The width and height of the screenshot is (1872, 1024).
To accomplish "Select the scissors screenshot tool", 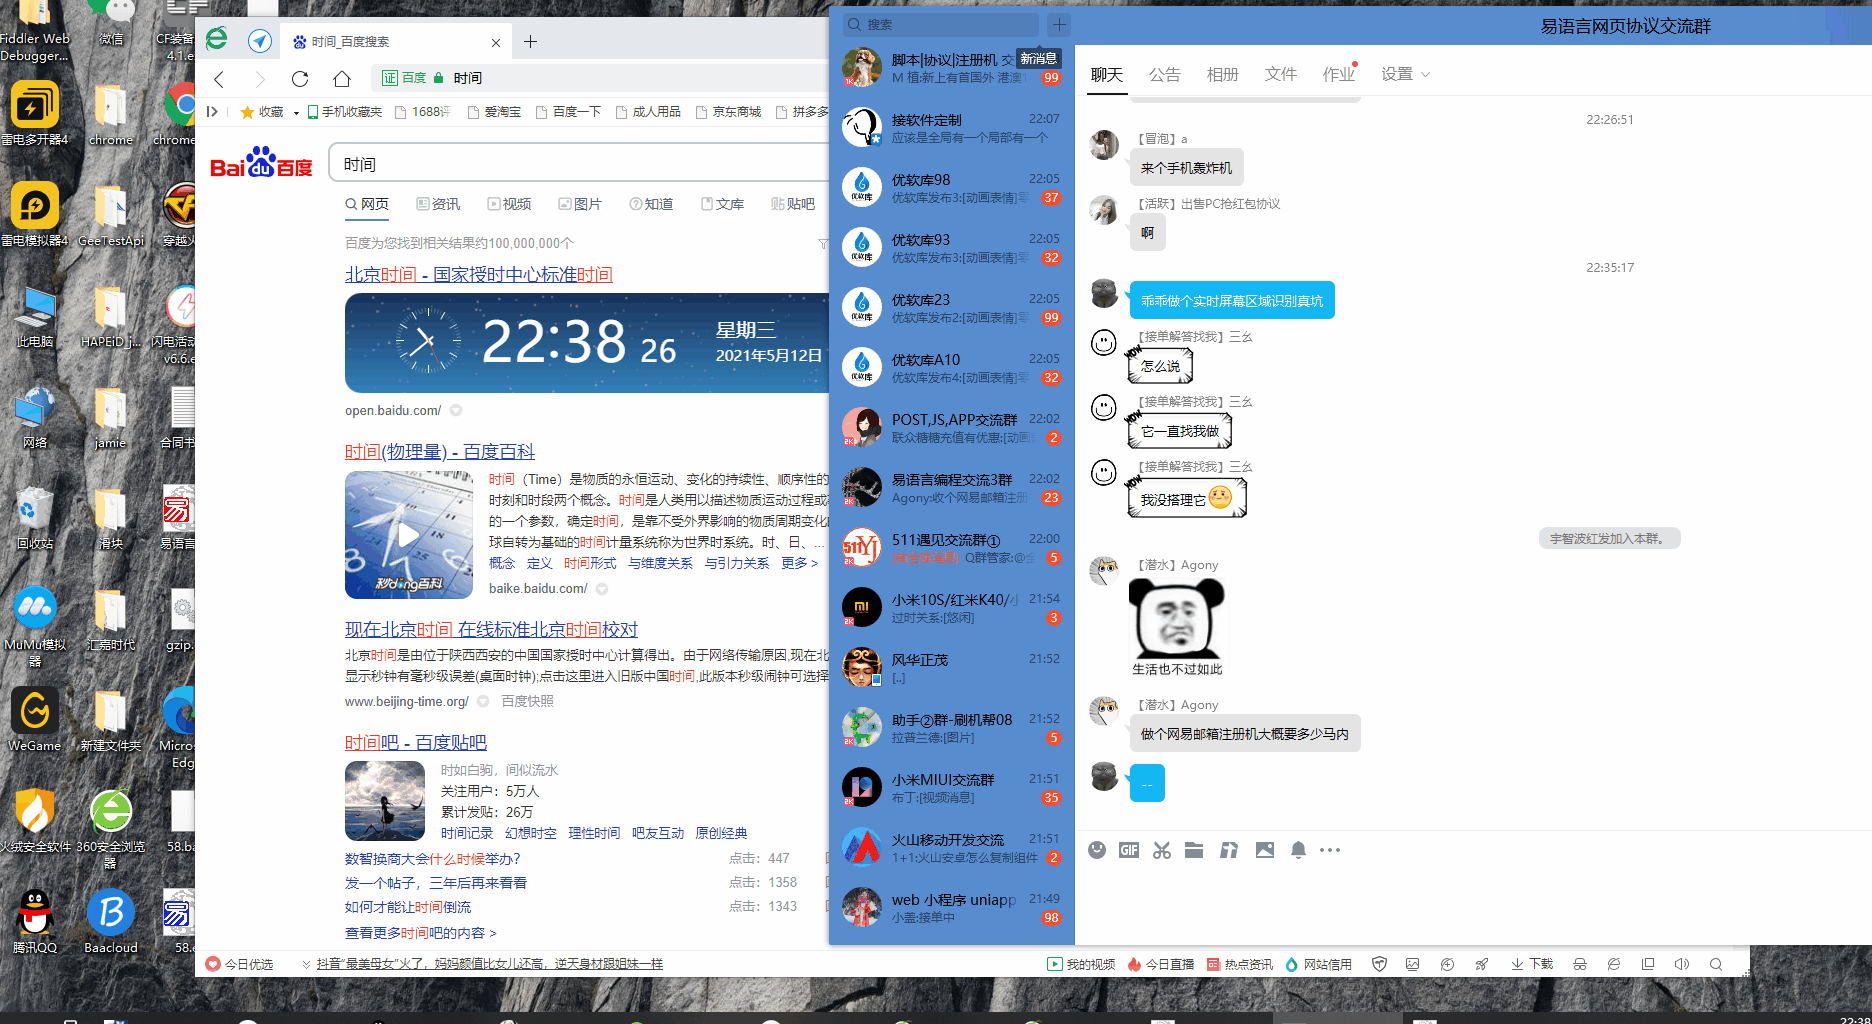I will pos(1161,850).
